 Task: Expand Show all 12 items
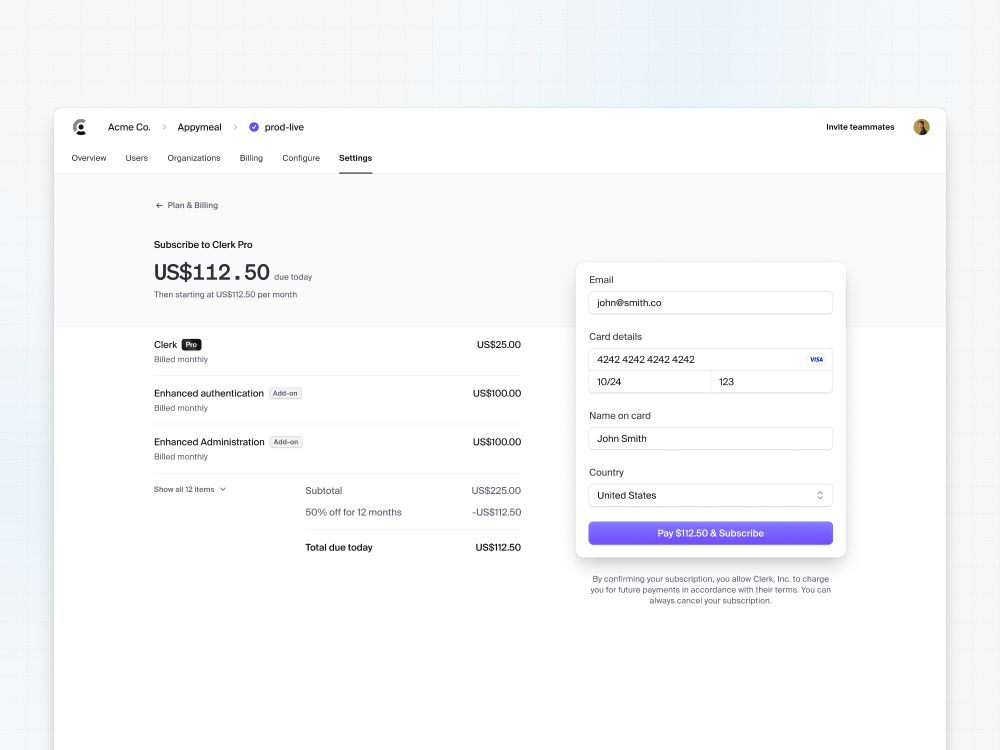189,489
